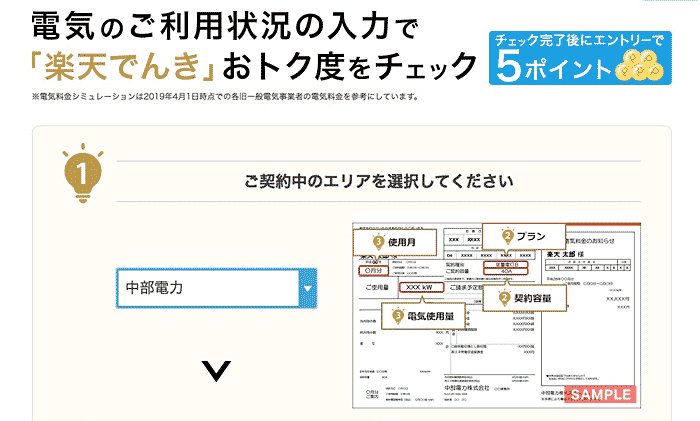Open the 中部電力 area dropdown
This screenshot has height=421, width=700.
(x=217, y=288)
